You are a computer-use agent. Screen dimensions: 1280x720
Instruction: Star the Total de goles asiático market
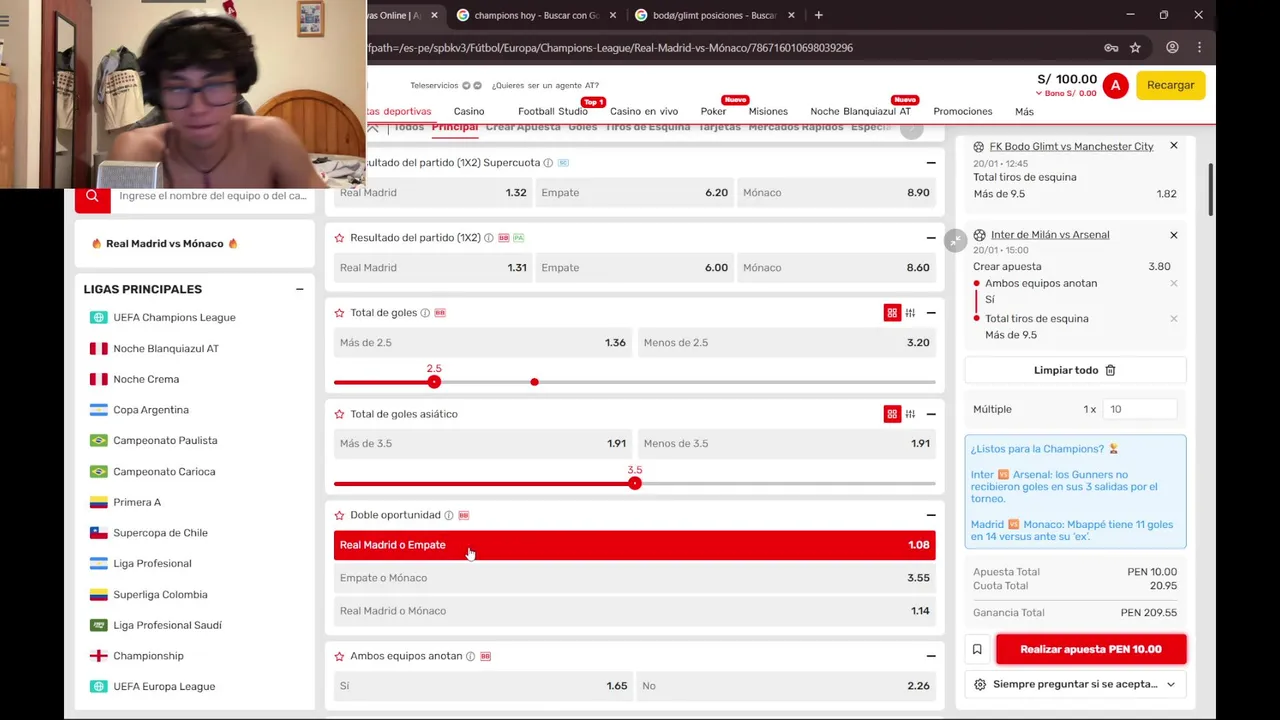340,414
